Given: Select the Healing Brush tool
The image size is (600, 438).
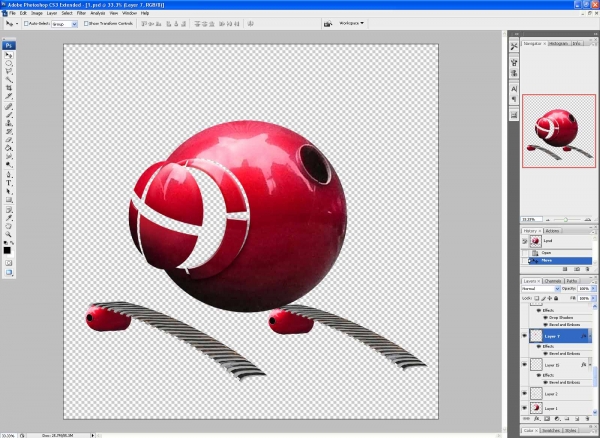Looking at the screenshot, I should click(8, 106).
